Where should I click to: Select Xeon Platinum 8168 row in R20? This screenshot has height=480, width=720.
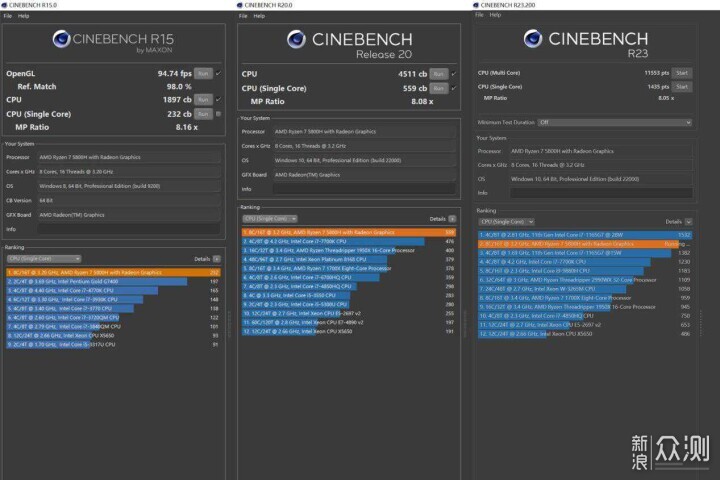click(x=349, y=260)
